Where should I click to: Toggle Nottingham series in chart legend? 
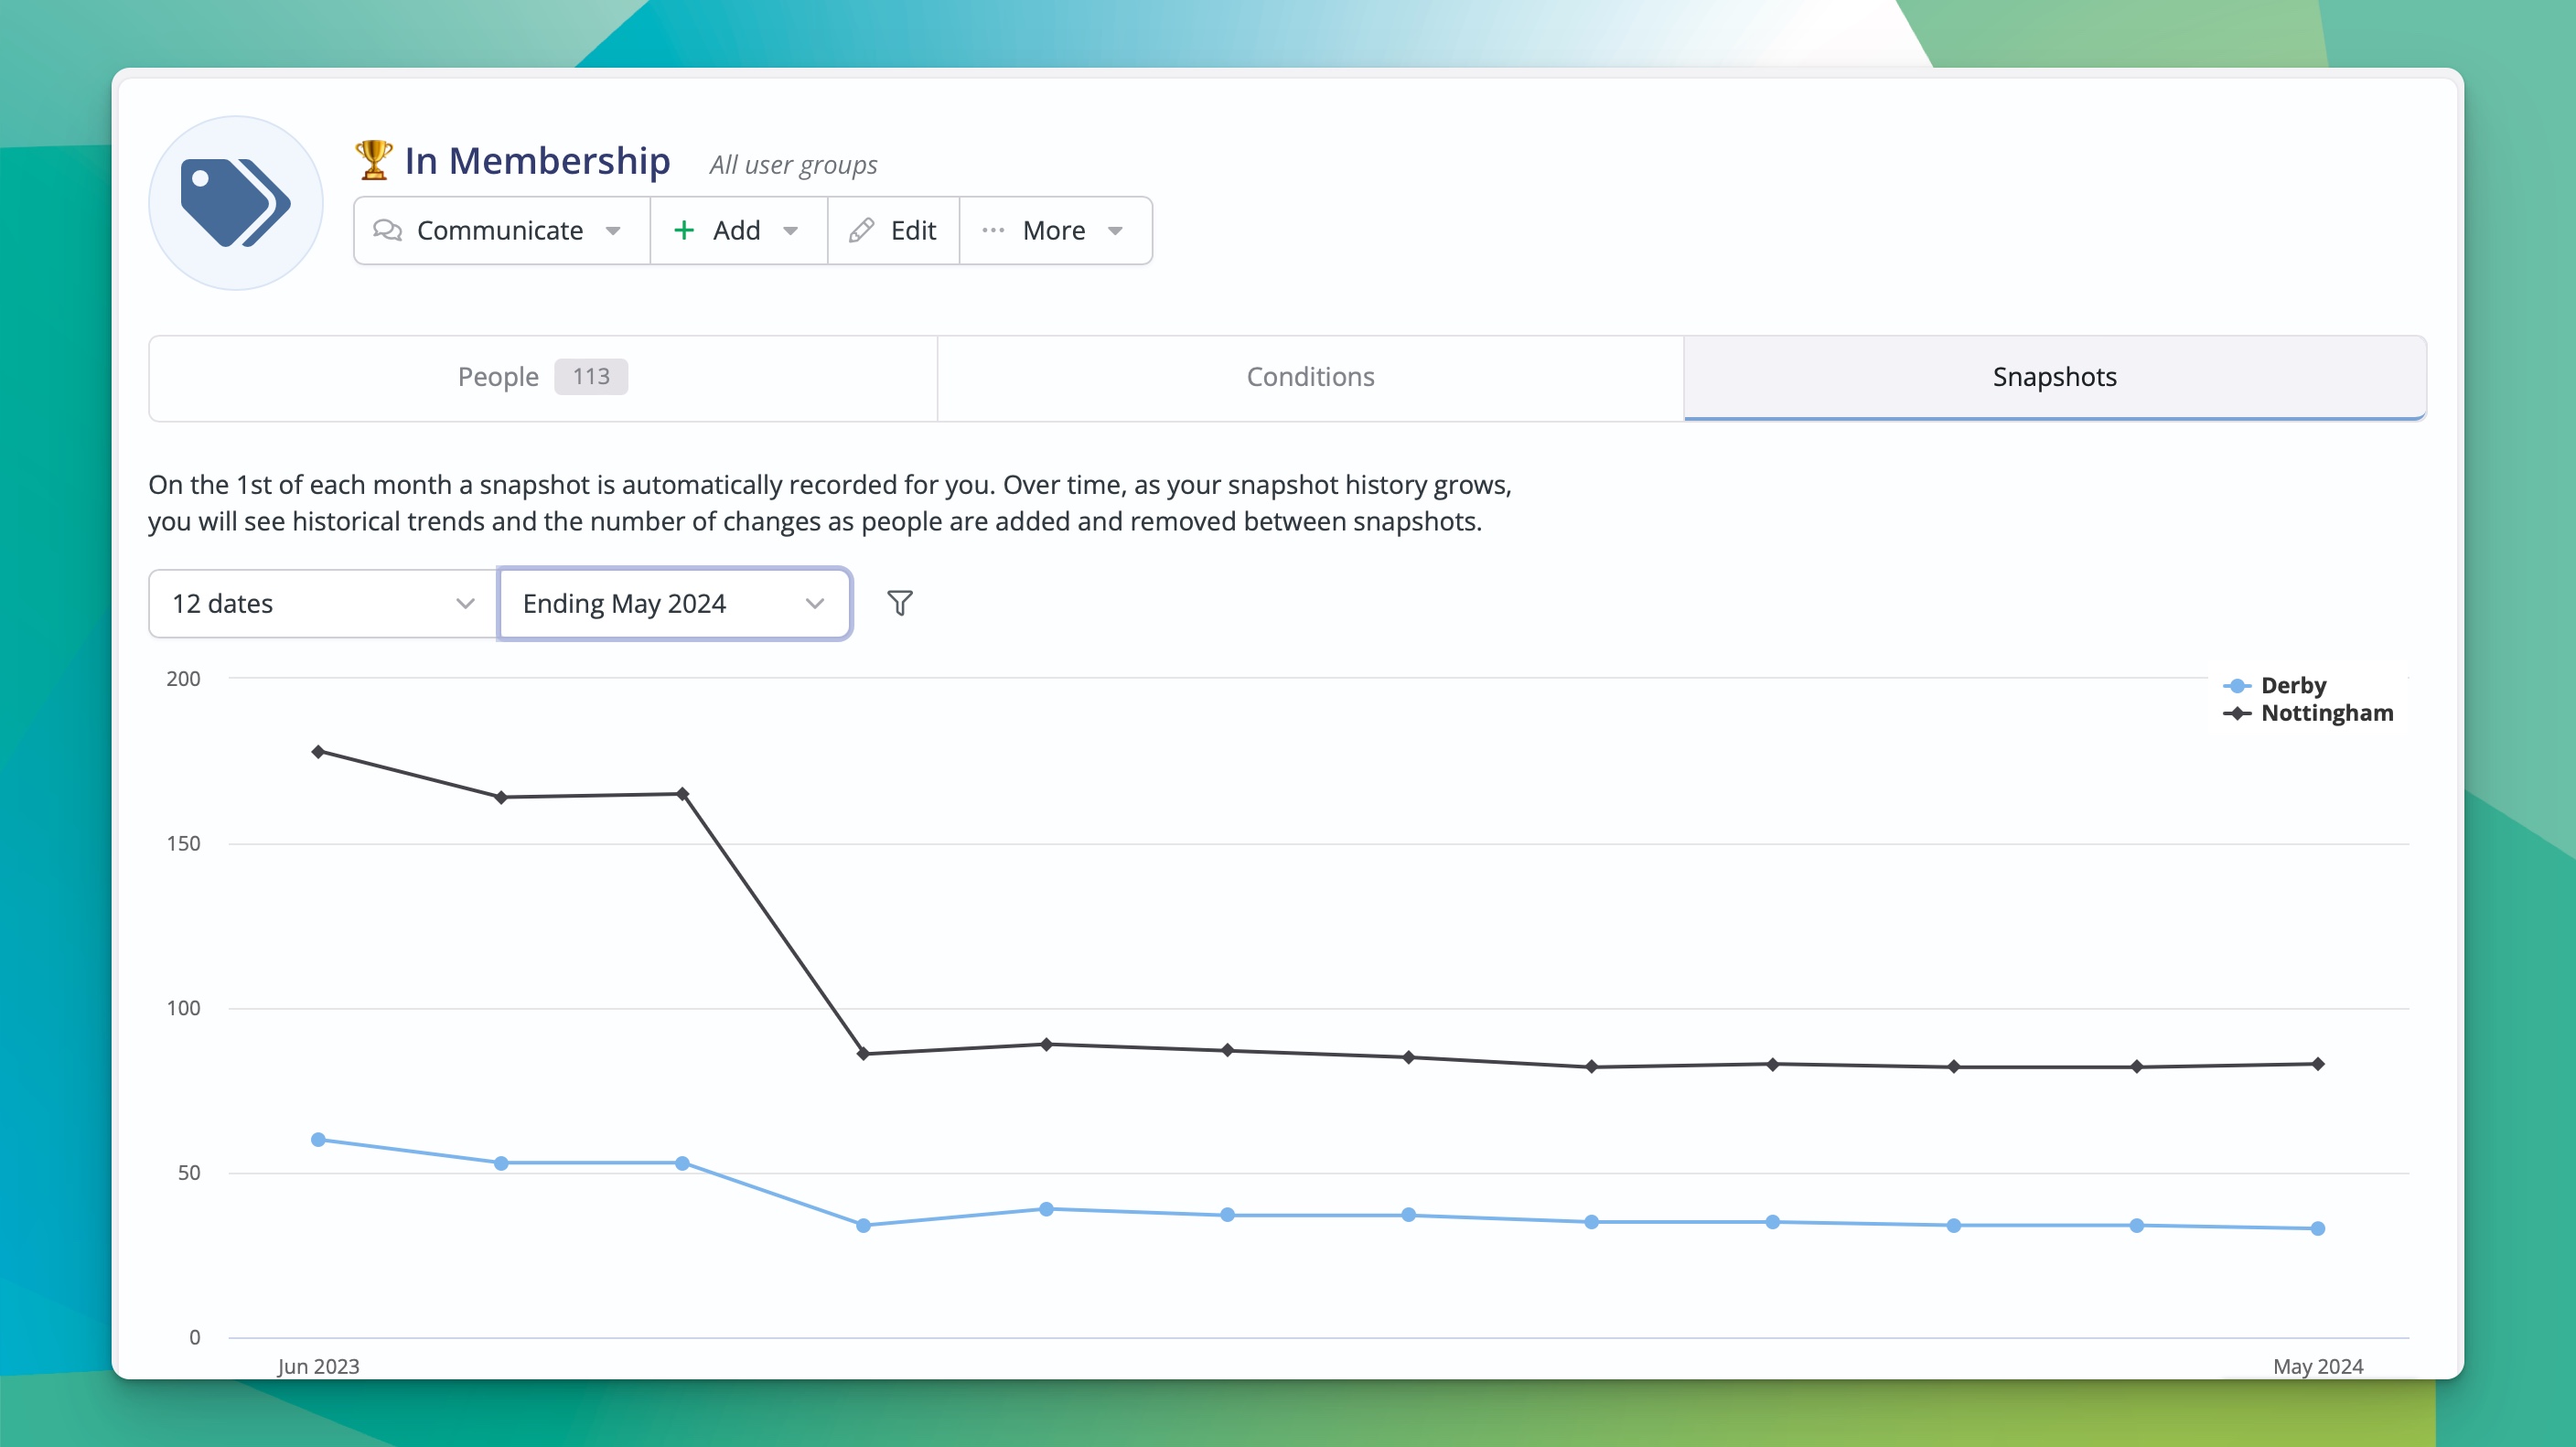[2326, 713]
